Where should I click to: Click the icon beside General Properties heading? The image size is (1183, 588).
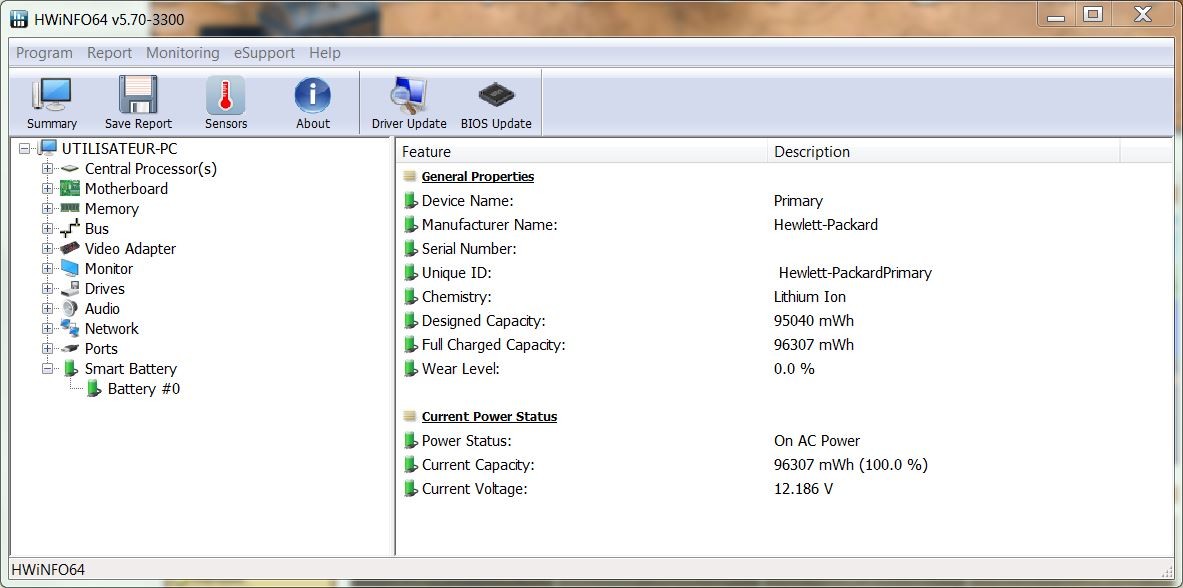pyautogui.click(x=409, y=177)
